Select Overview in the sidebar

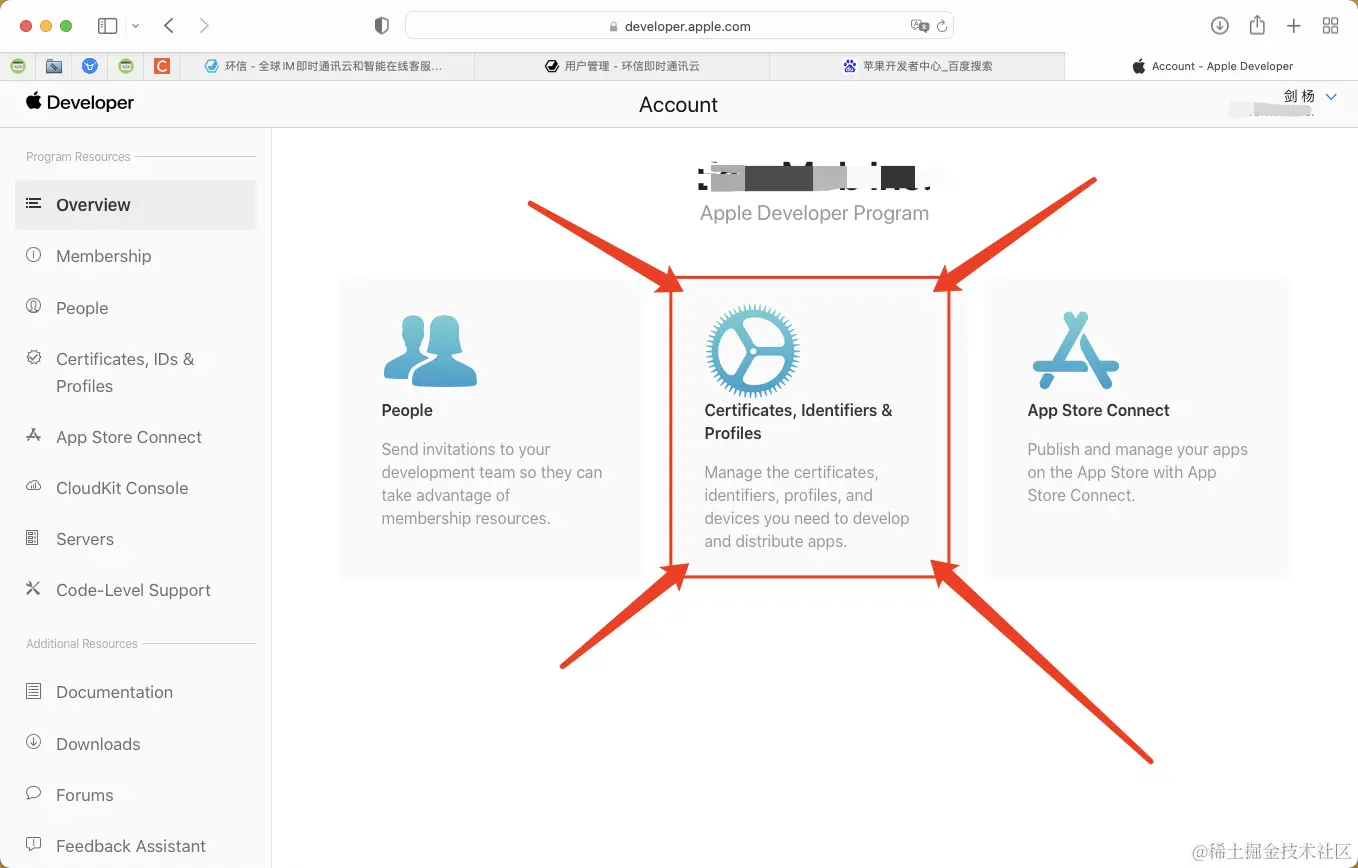tap(136, 205)
